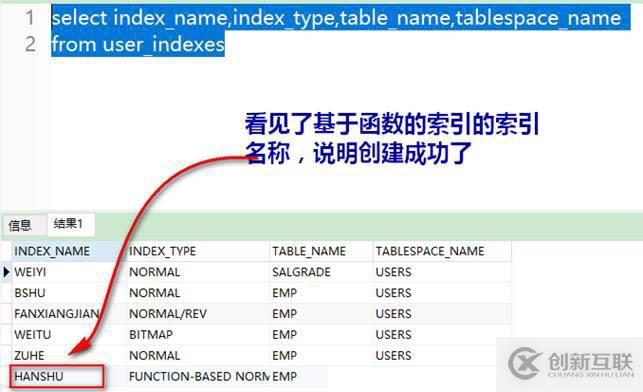643x392 pixels.
Task: Click the EMP cell in BSHU row
Action: (321, 293)
